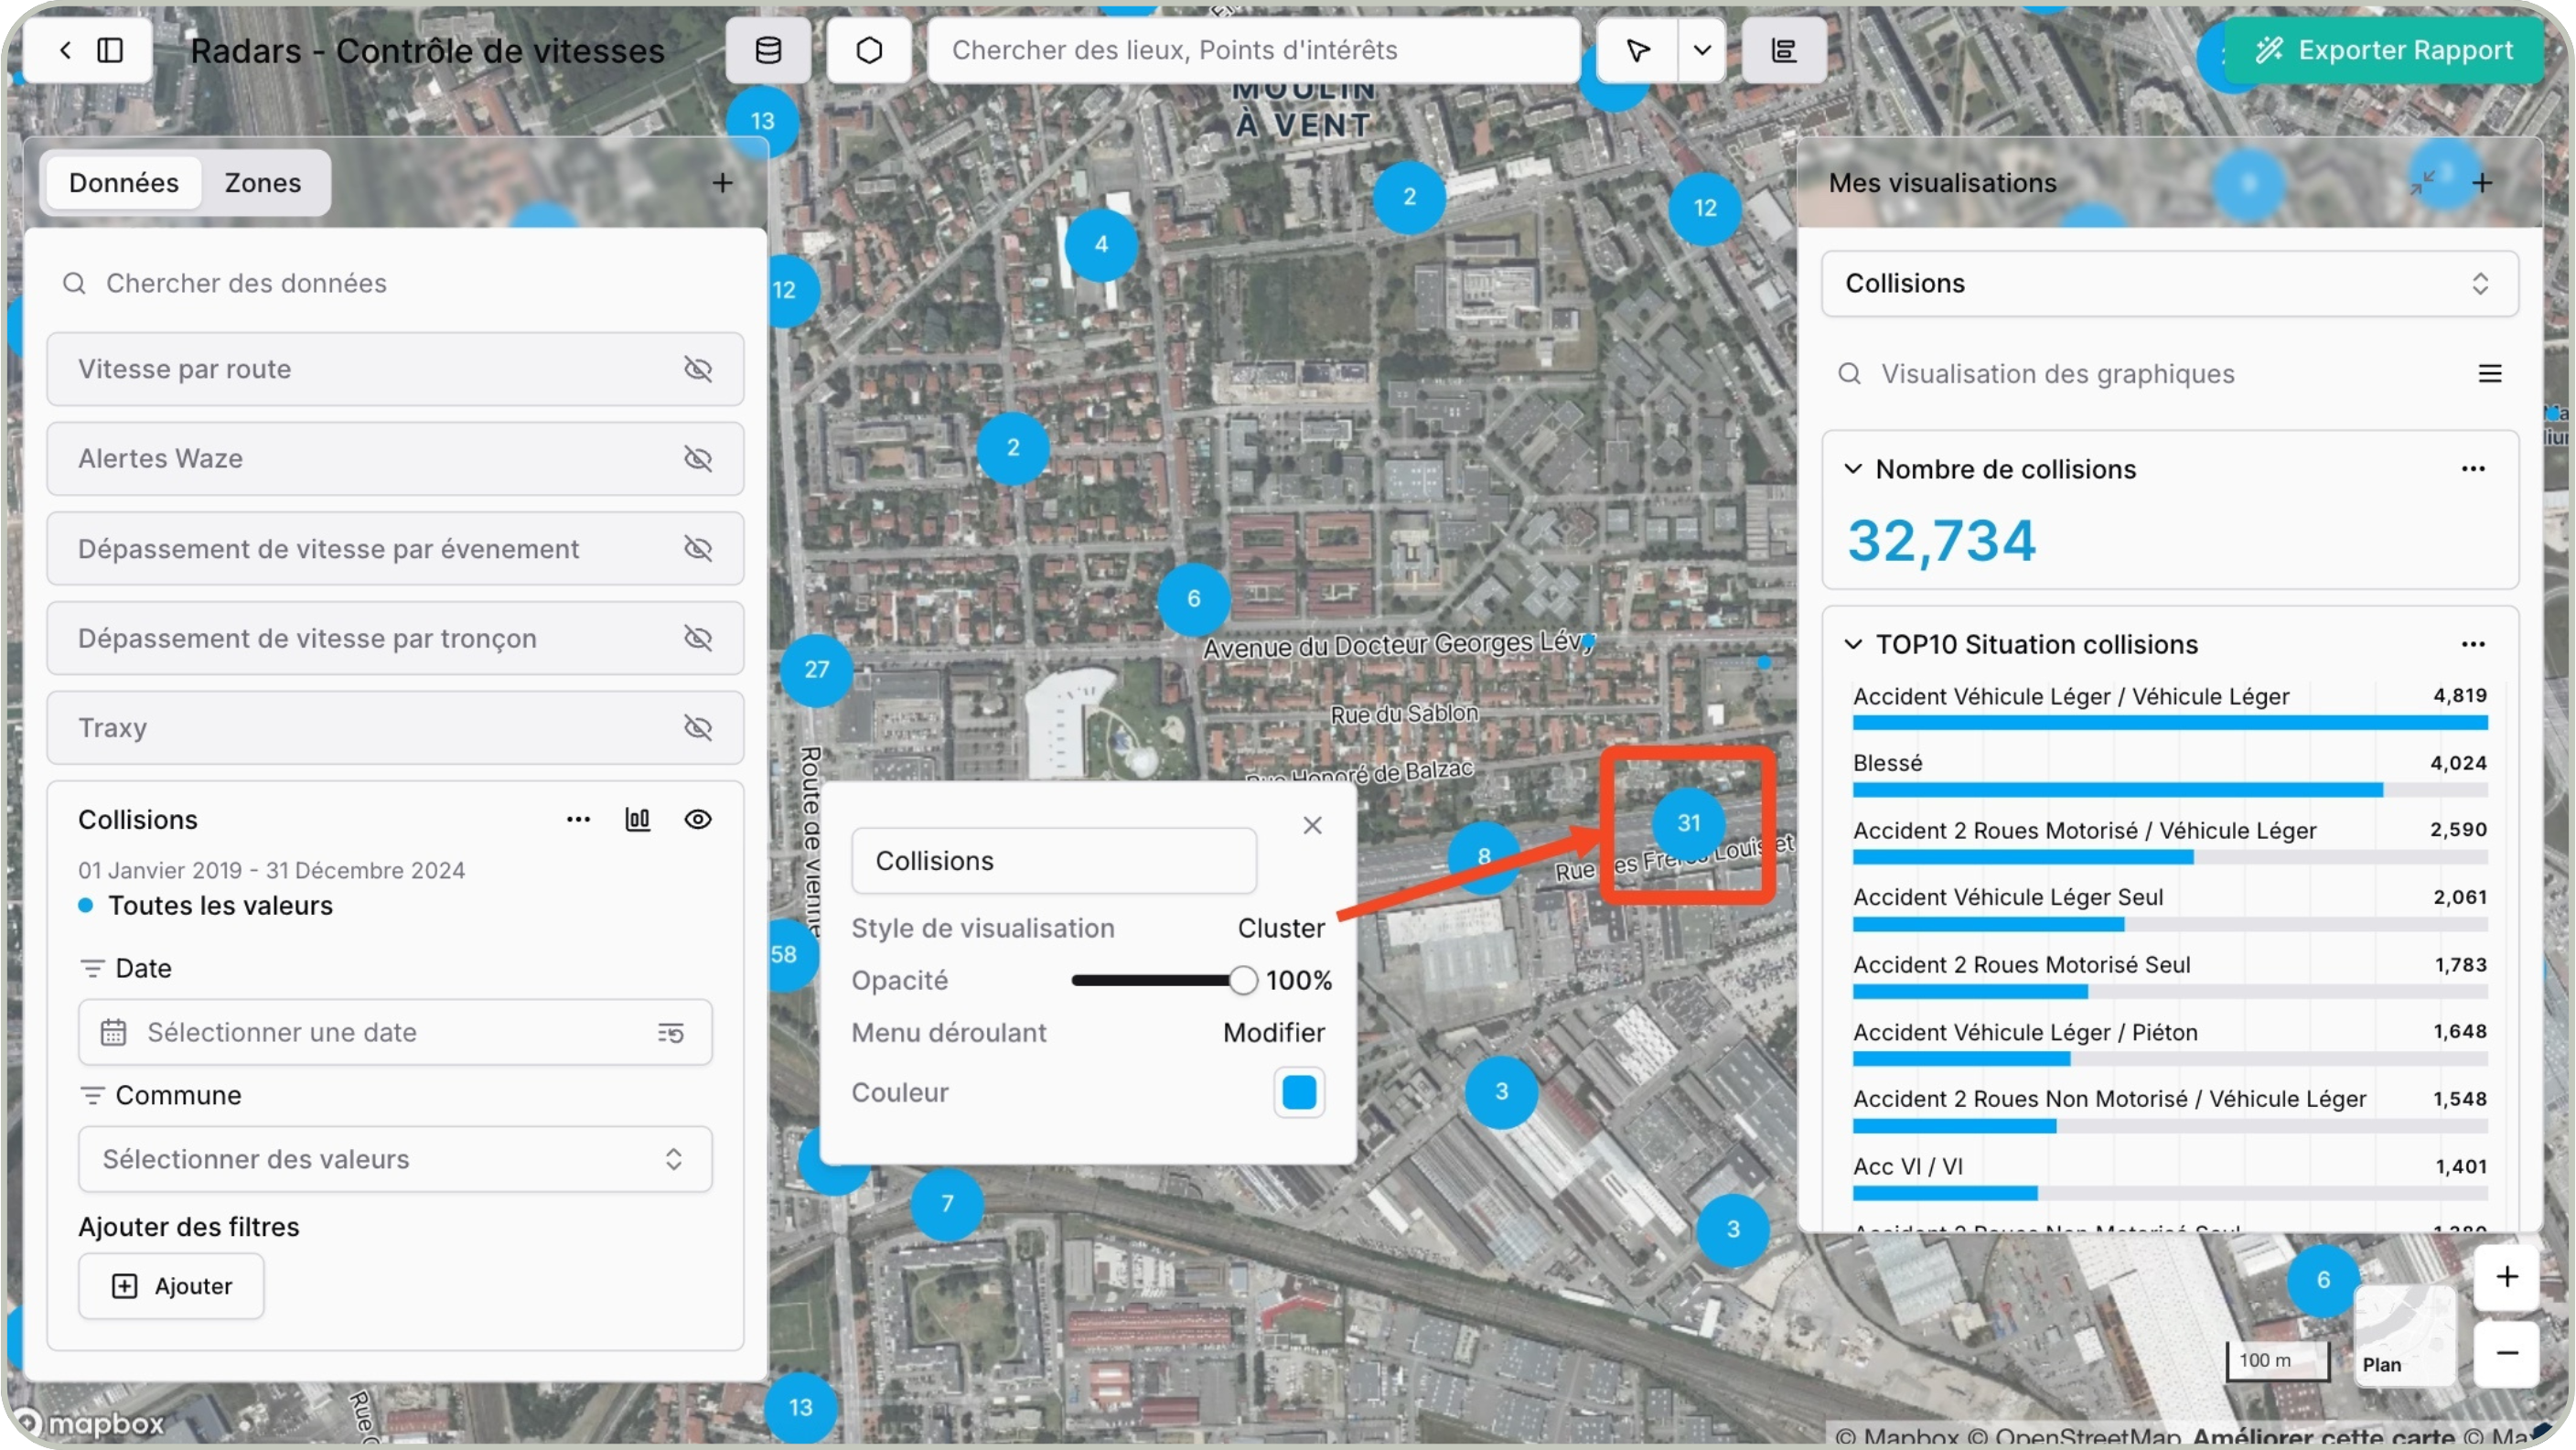Show the Vitesse par route layer
The height and width of the screenshot is (1450, 2576).
coord(697,369)
